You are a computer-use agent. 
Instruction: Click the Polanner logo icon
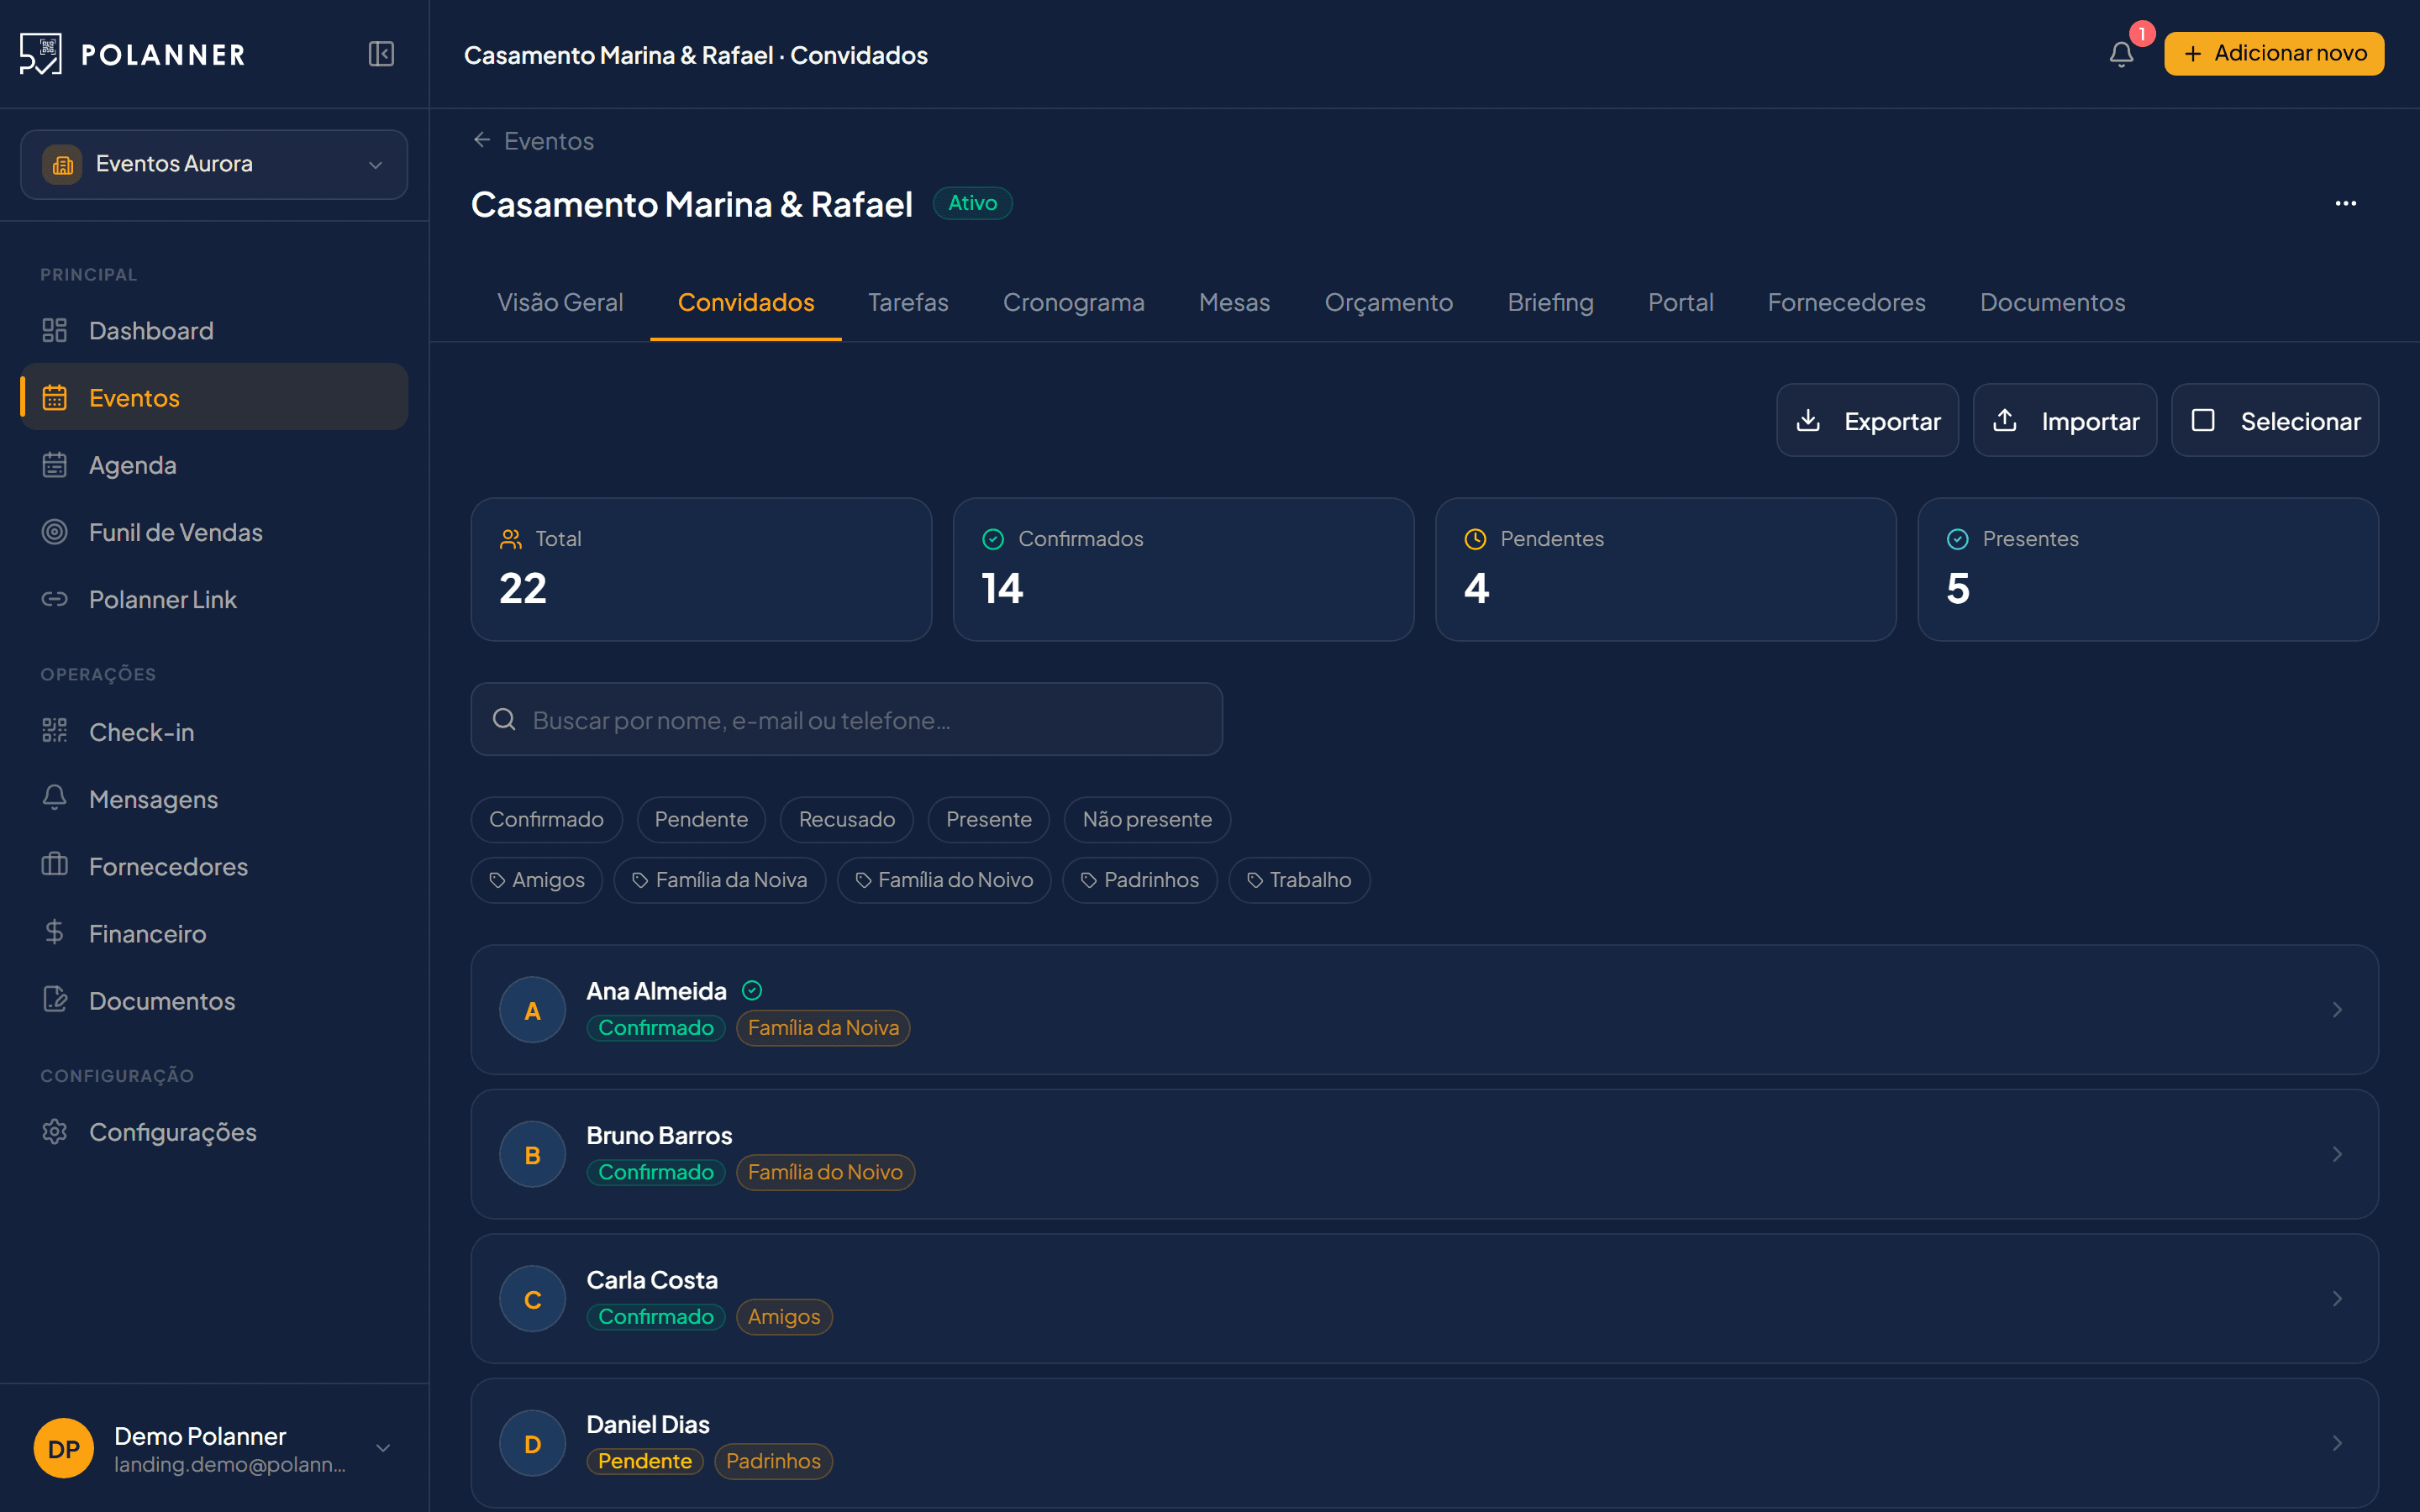[40, 54]
